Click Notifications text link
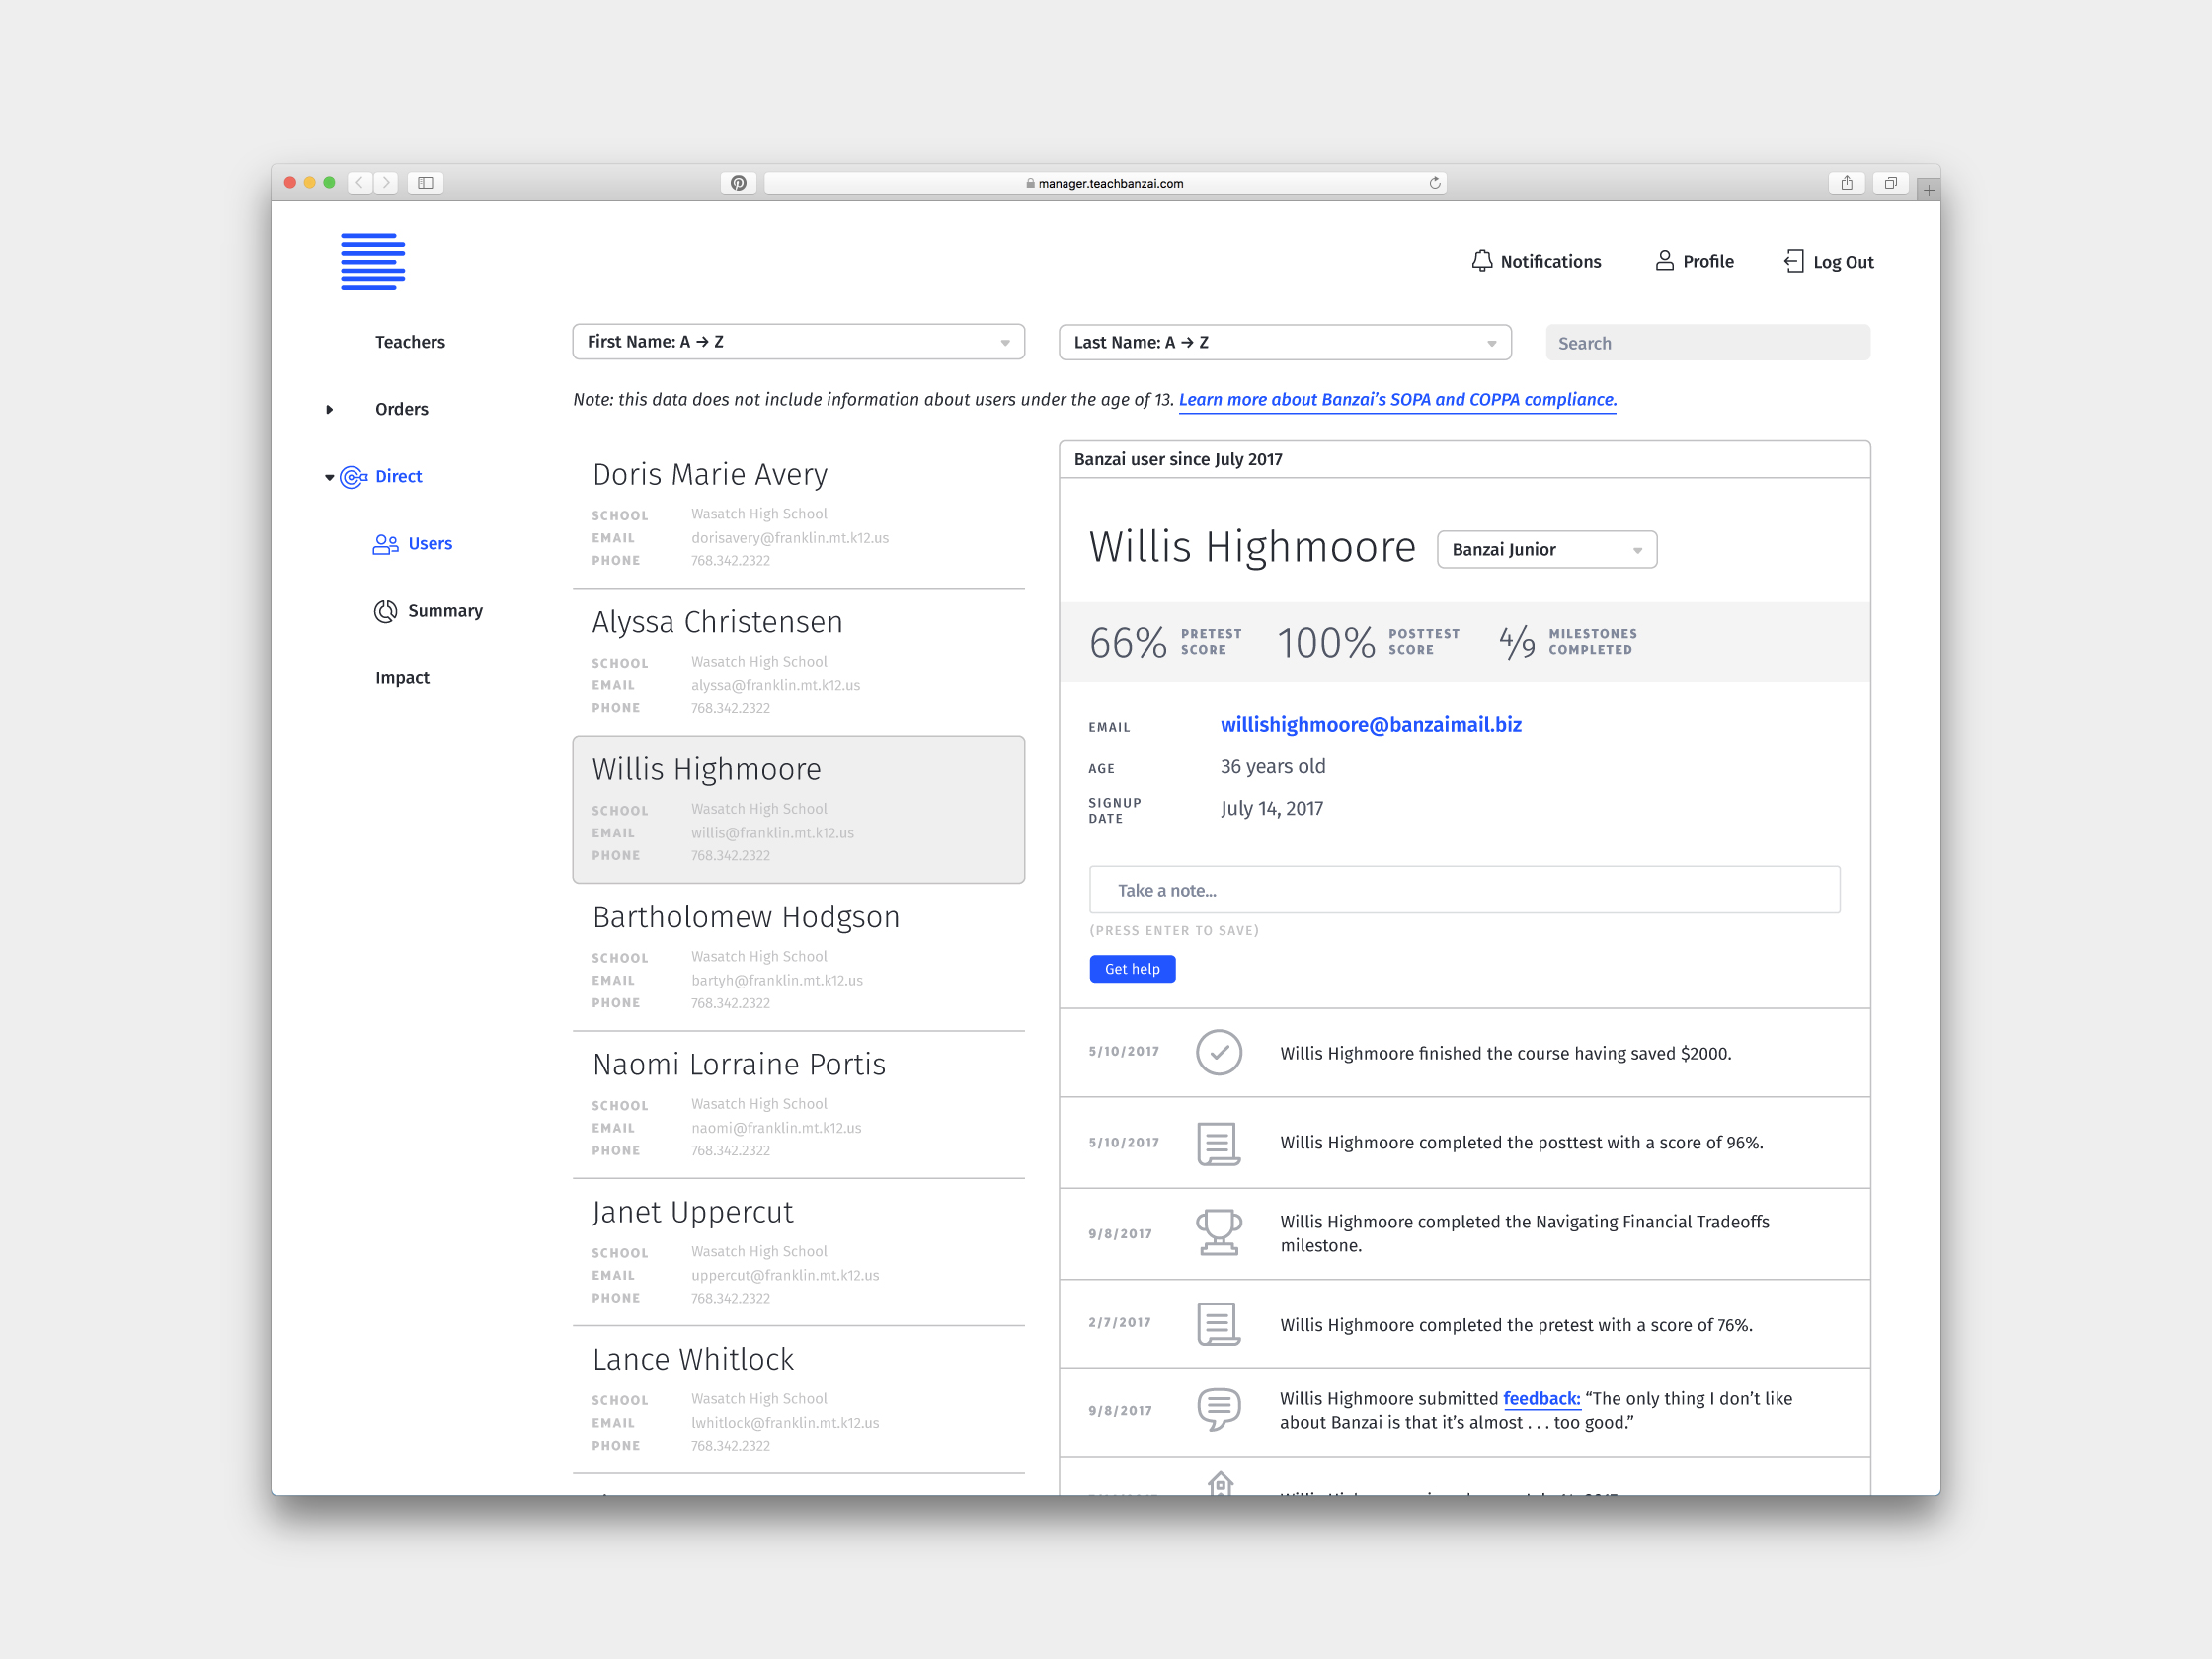 [1550, 261]
